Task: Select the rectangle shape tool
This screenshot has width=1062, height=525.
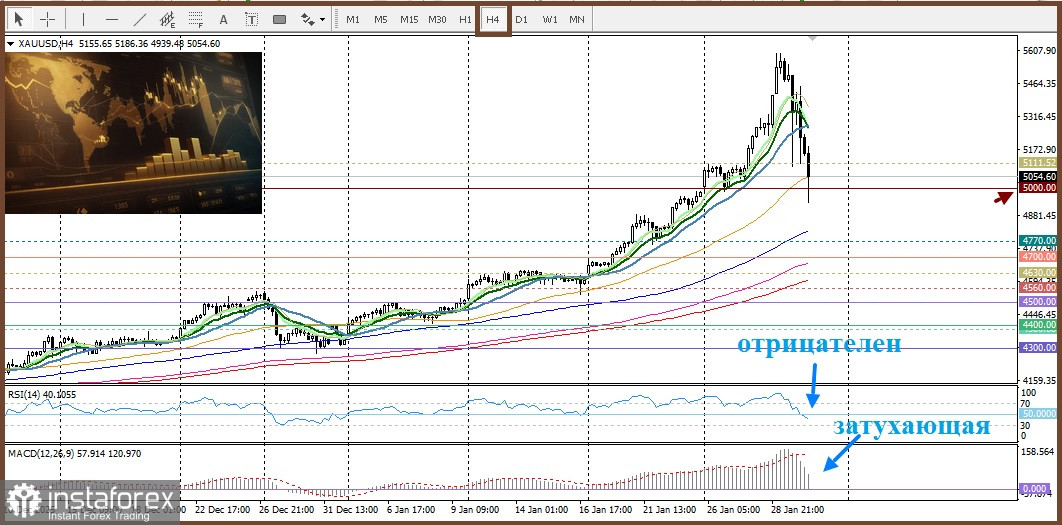Action: [x=279, y=19]
